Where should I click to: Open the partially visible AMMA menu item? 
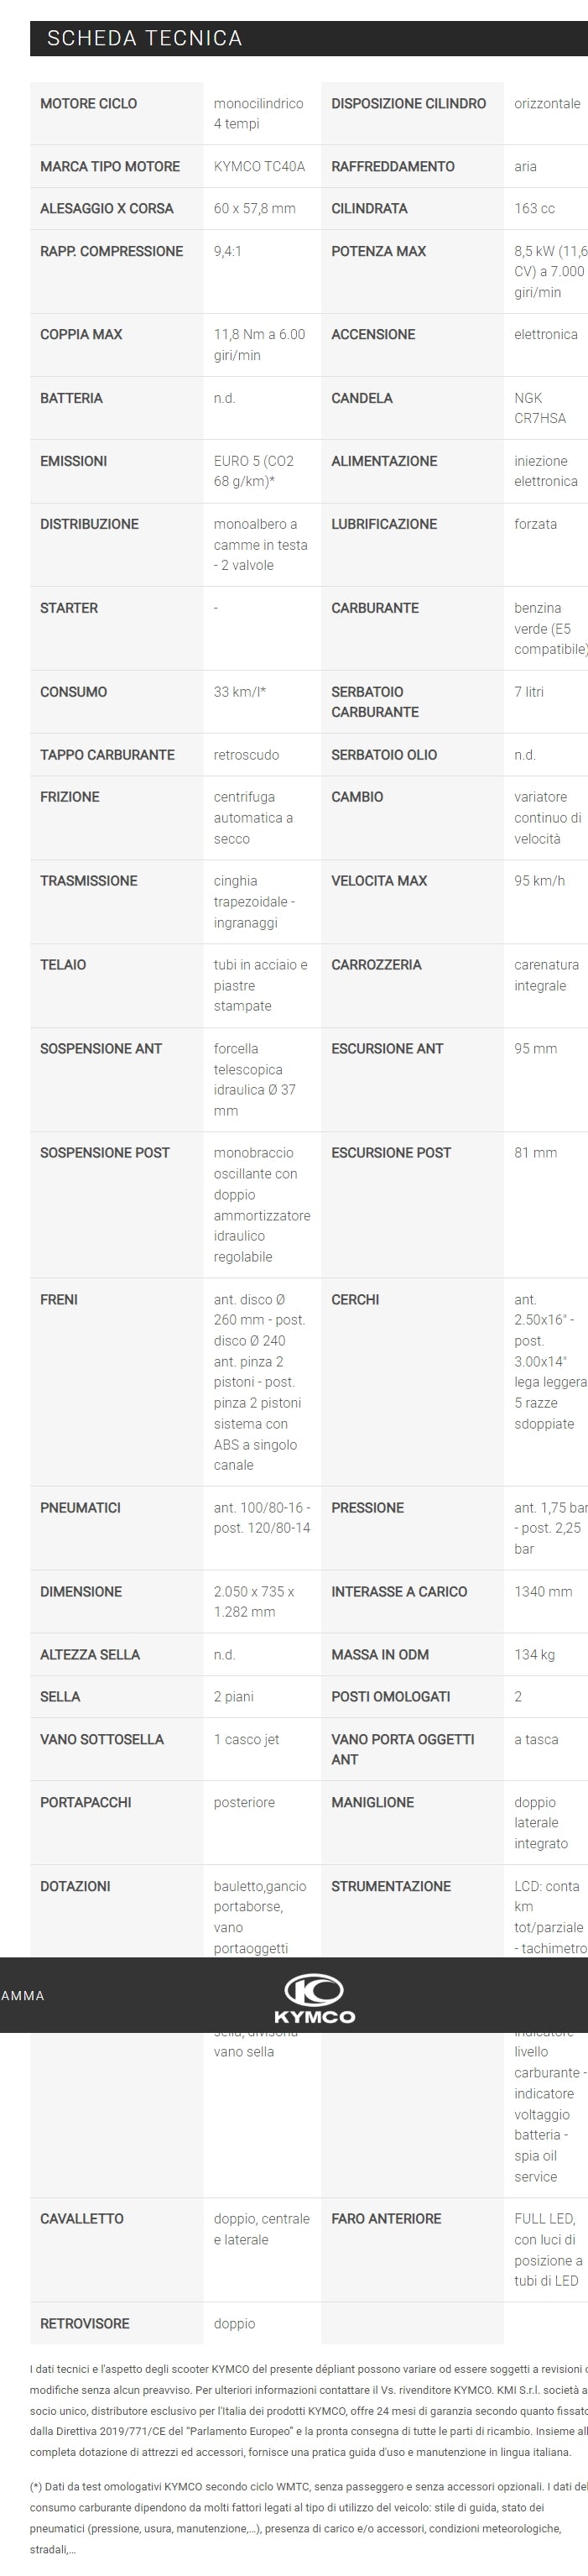22,1995
